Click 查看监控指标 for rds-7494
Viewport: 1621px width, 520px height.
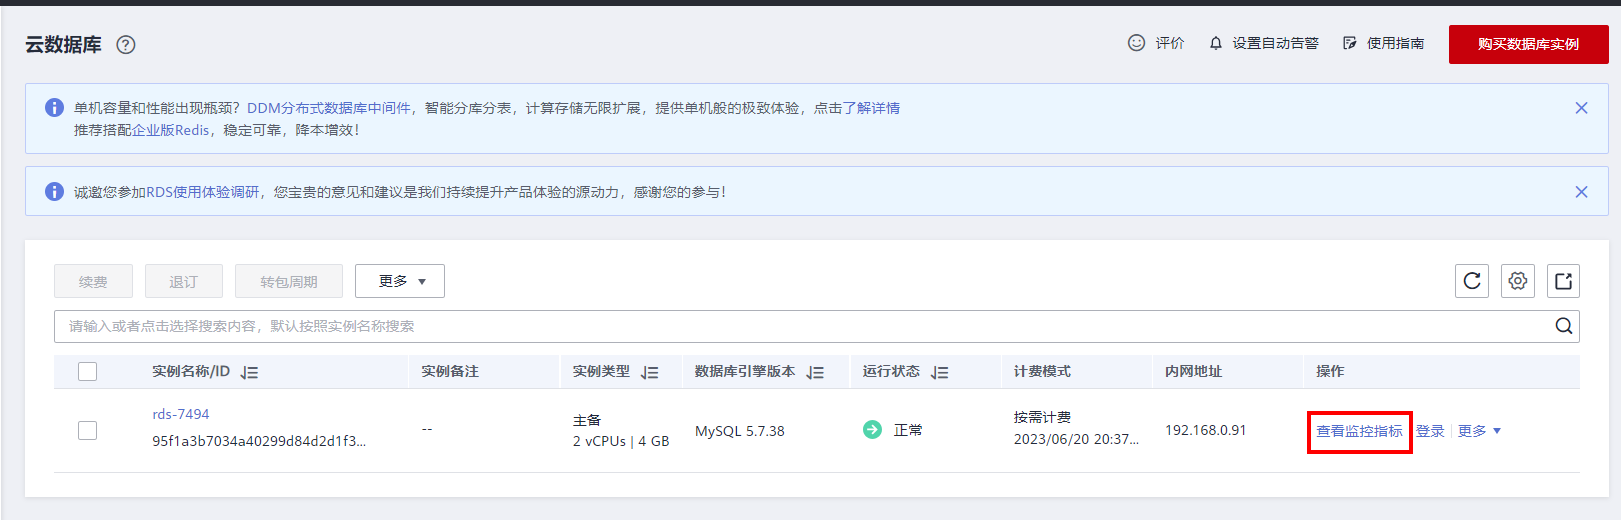pos(1359,431)
